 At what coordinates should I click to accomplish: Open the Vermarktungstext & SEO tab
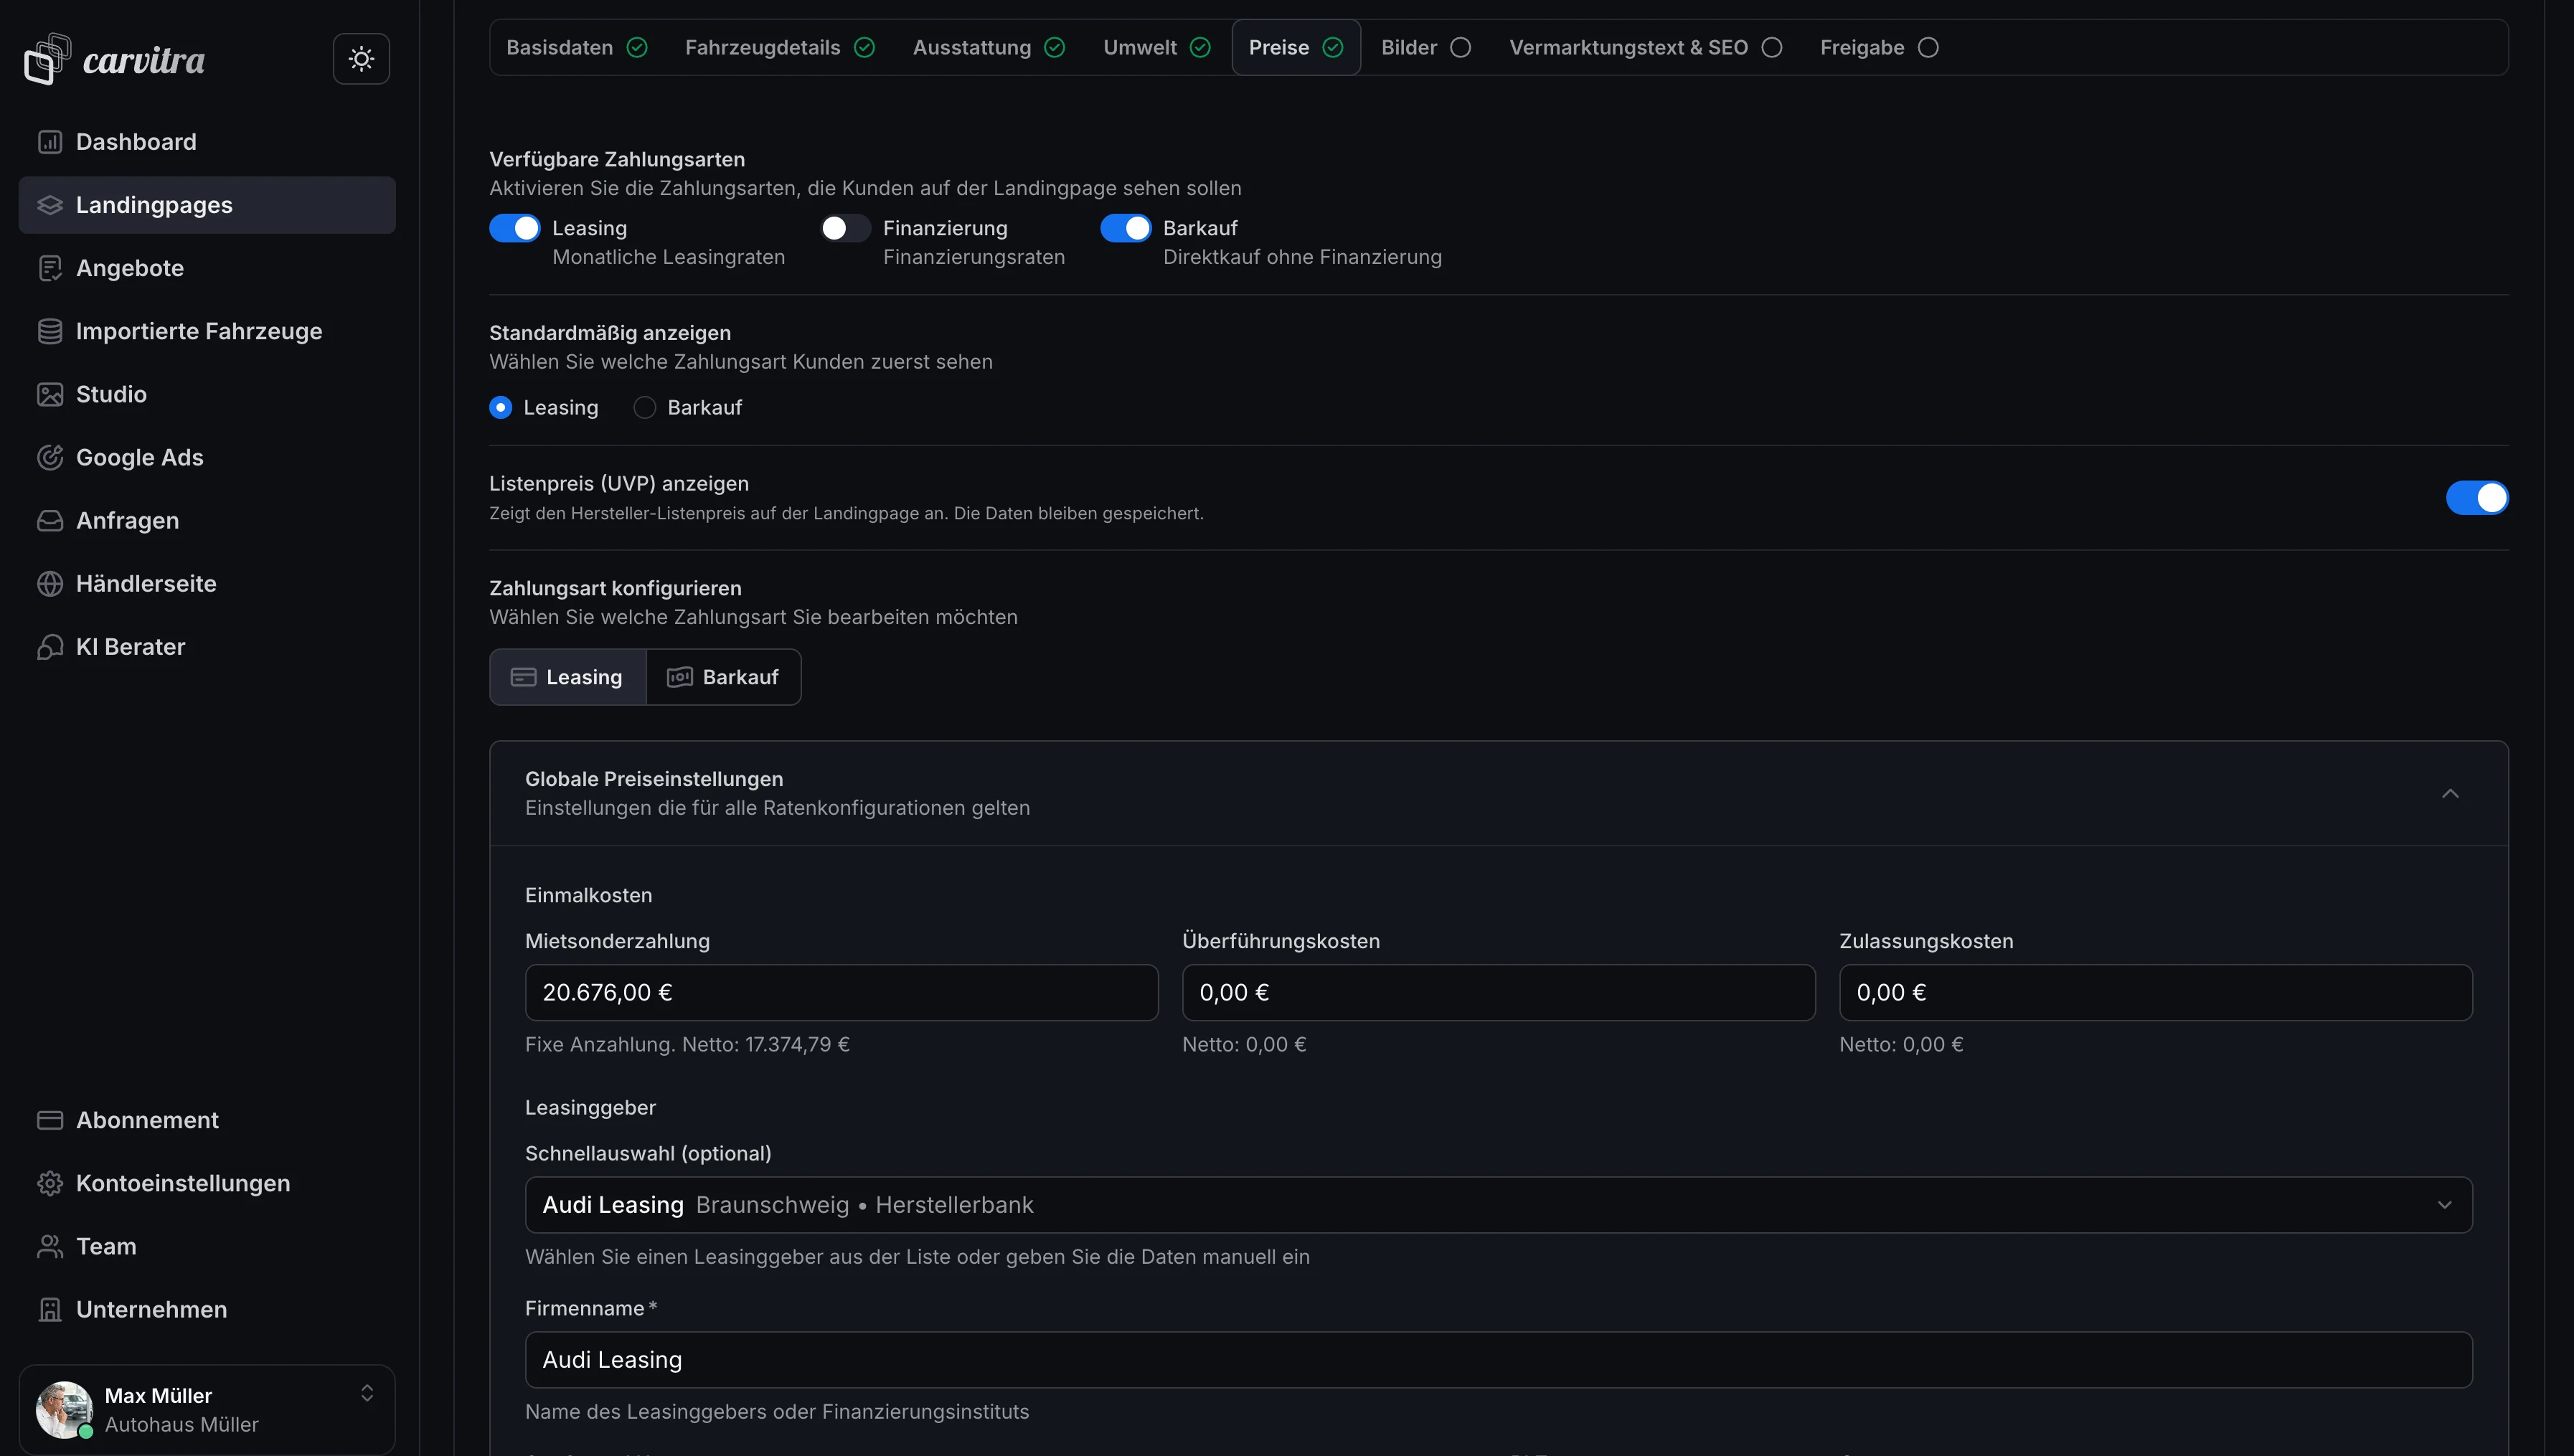click(1646, 47)
